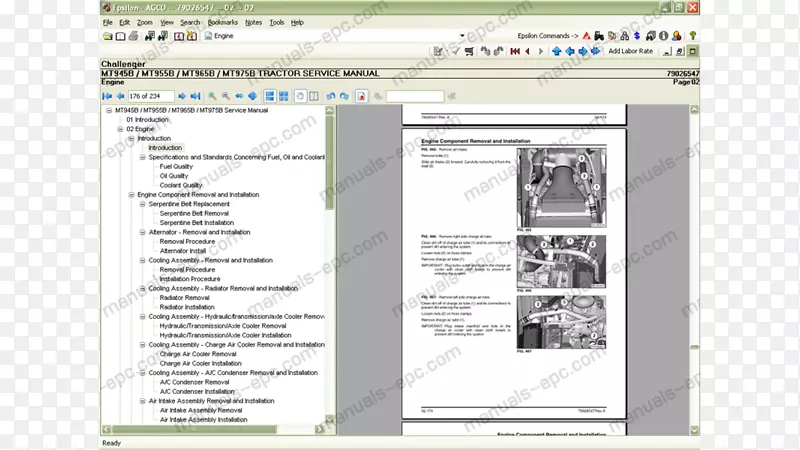The height and width of the screenshot is (450, 800).
Task: Collapse Specifications and Standards node
Action: point(142,157)
